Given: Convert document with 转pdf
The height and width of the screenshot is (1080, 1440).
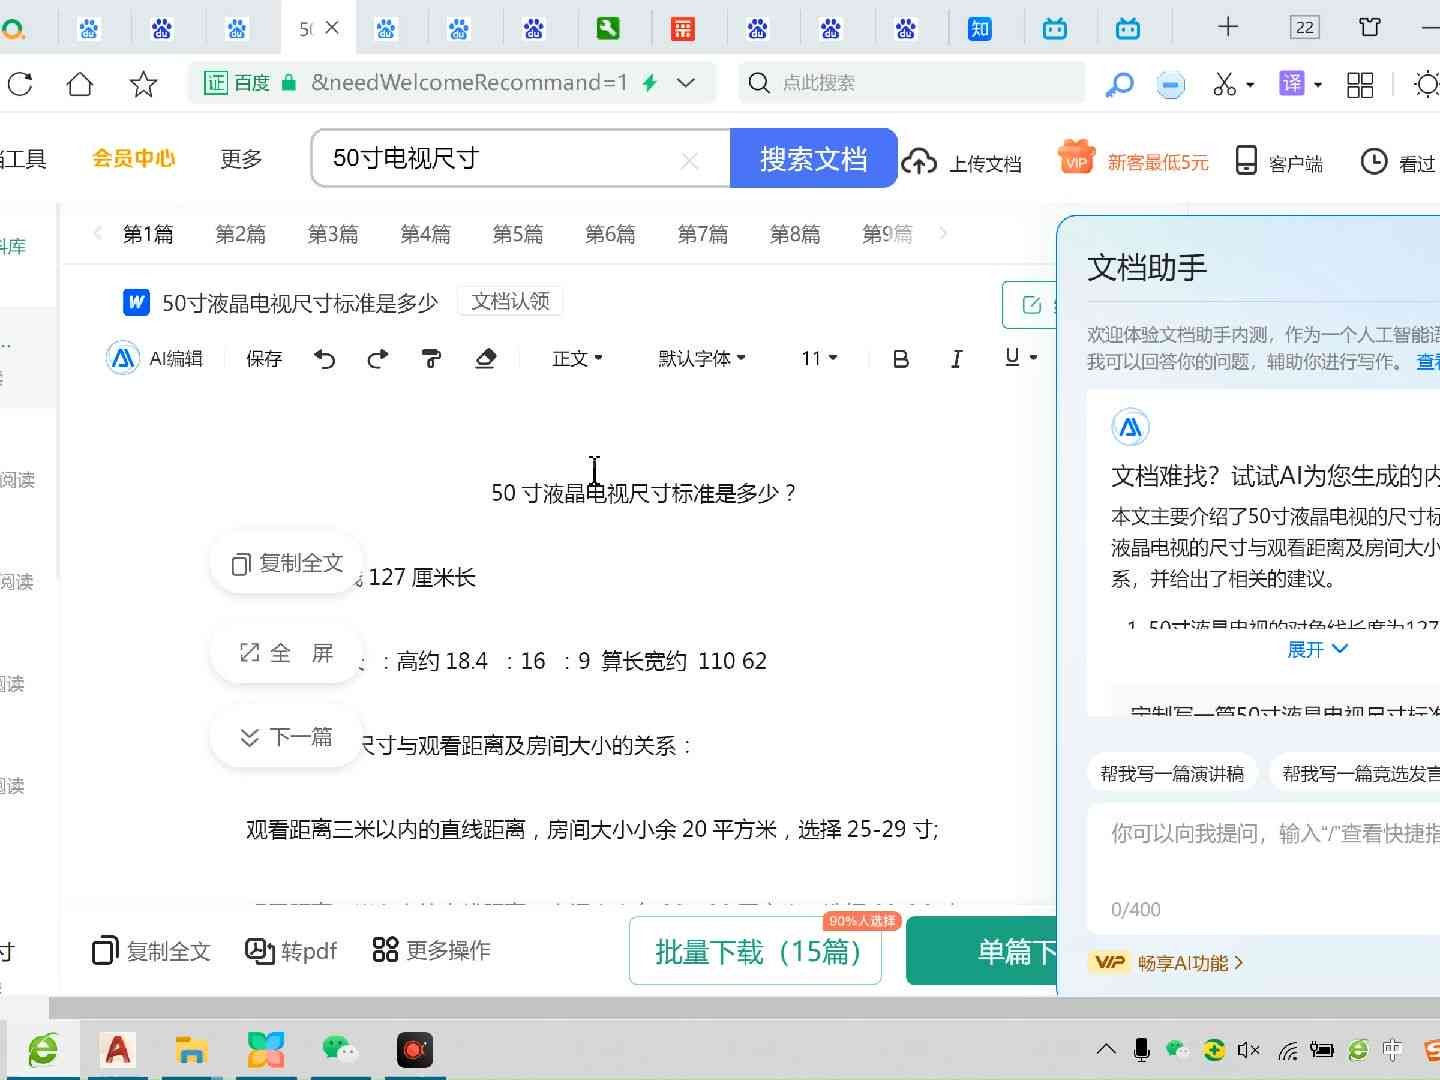Looking at the screenshot, I should [291, 951].
